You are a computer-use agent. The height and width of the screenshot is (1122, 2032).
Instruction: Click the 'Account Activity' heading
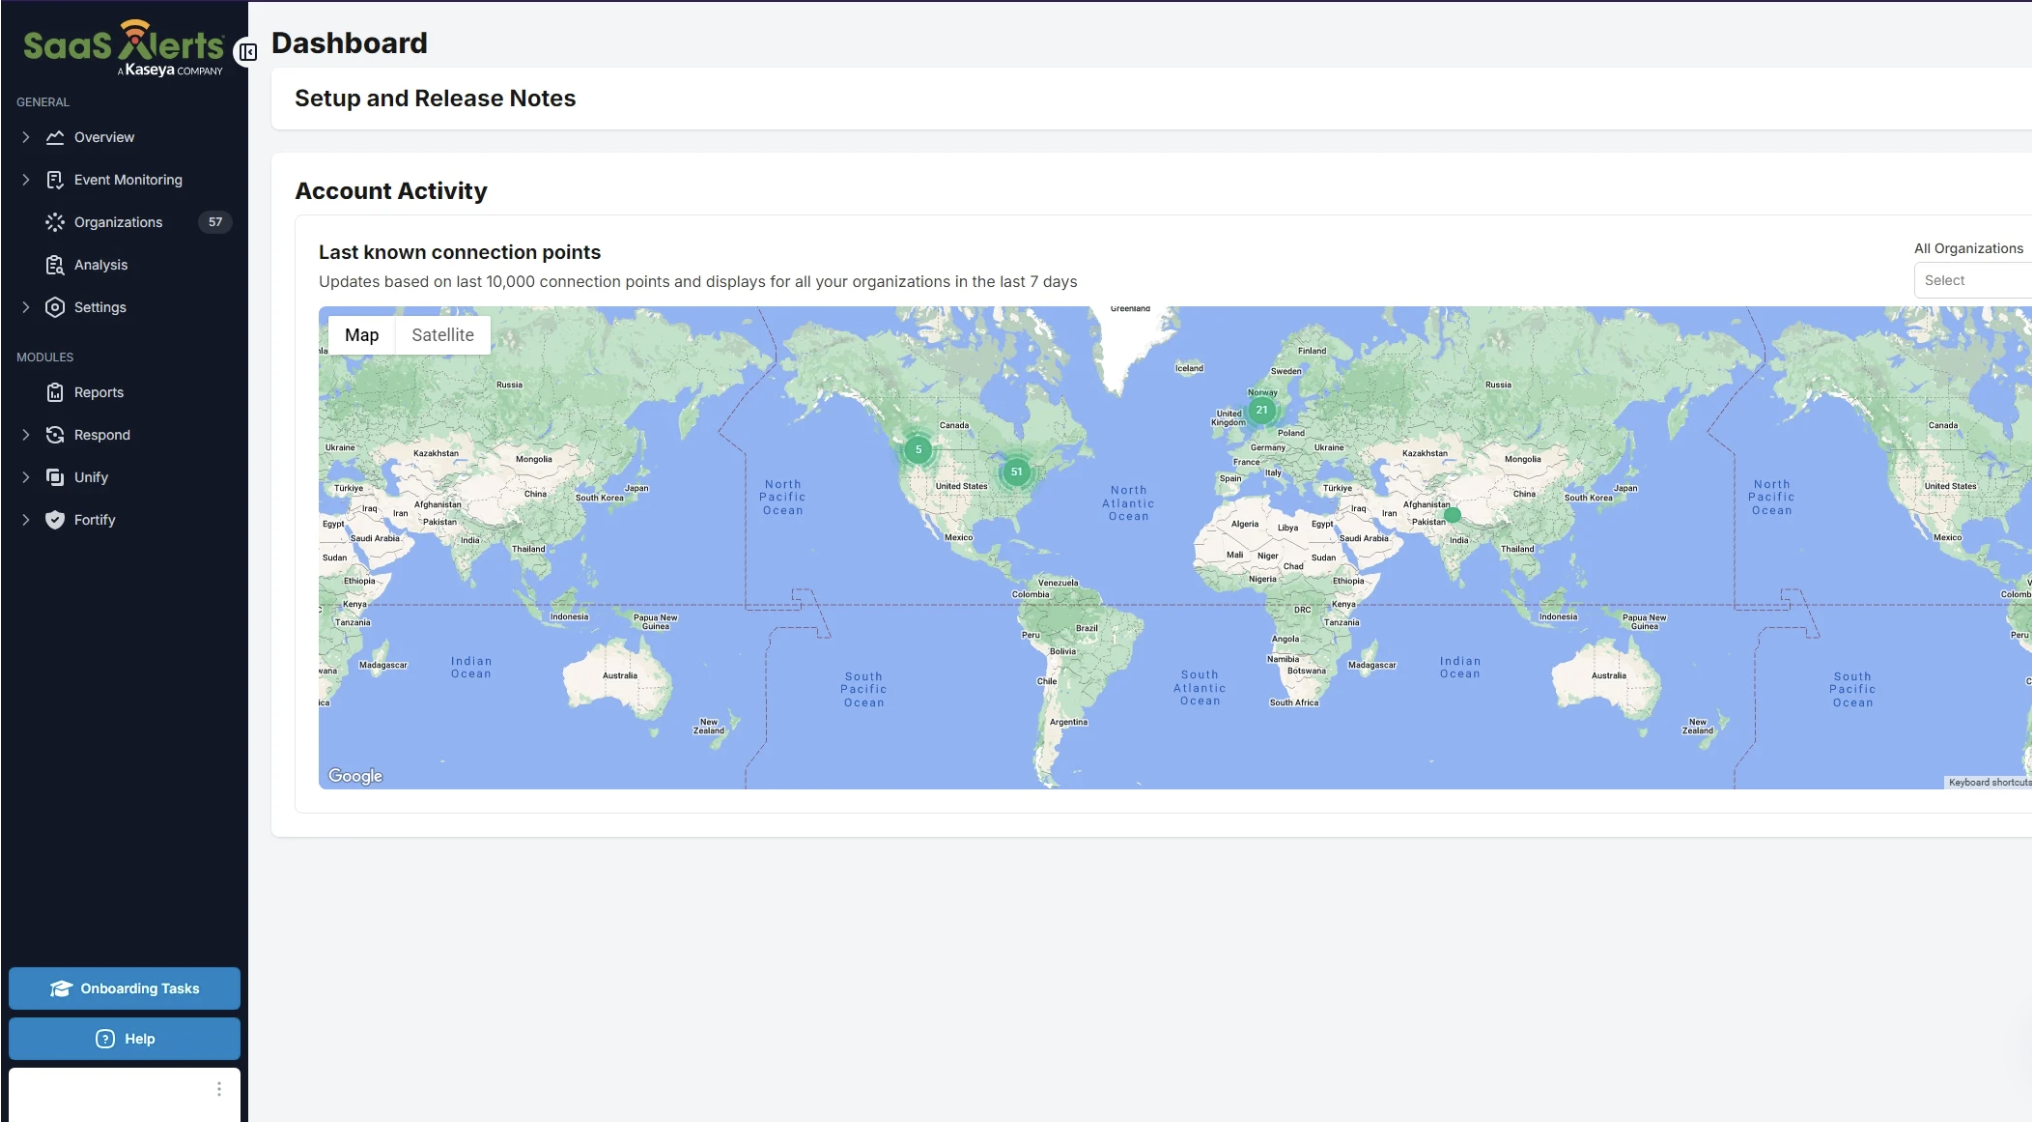(x=391, y=191)
